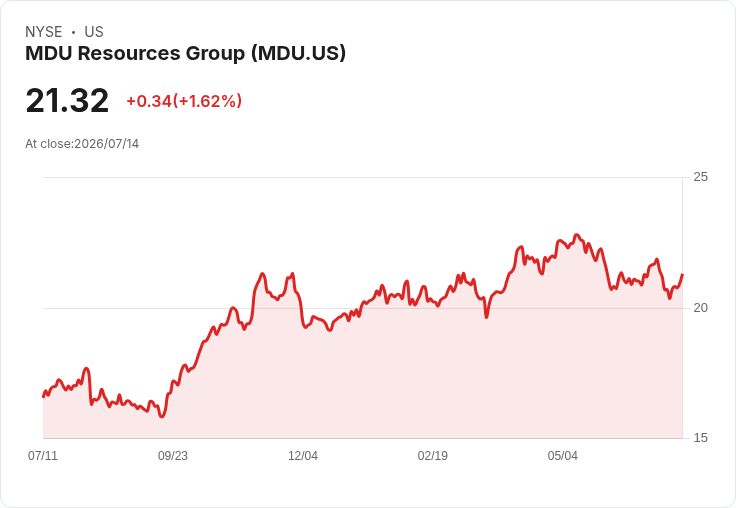Click the 21.32 current price
736x508 pixels.
67,100
